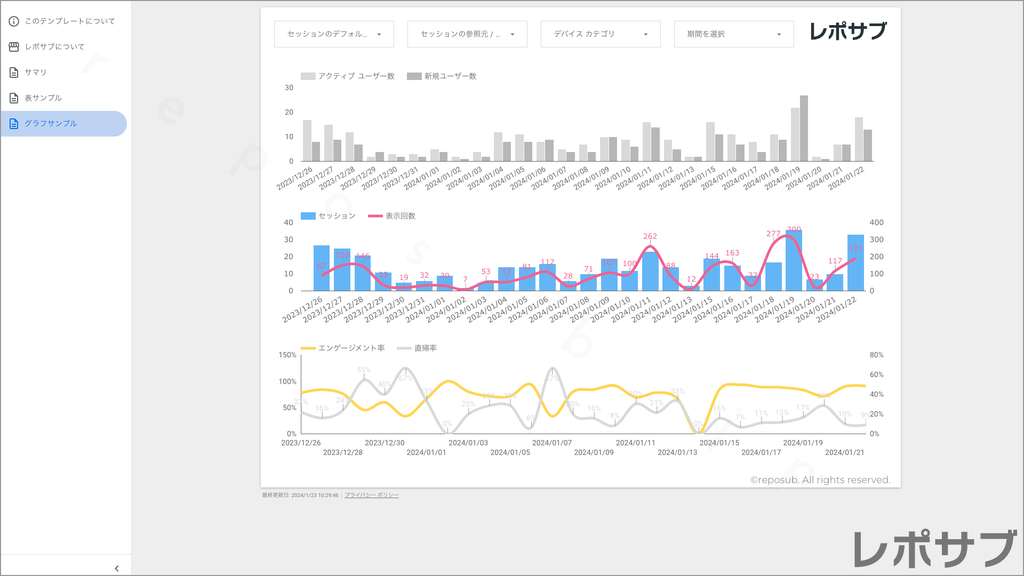The image size is (1024, 576).
Task: Open the 表サンプル page label in sidebar
Action: [x=43, y=98]
